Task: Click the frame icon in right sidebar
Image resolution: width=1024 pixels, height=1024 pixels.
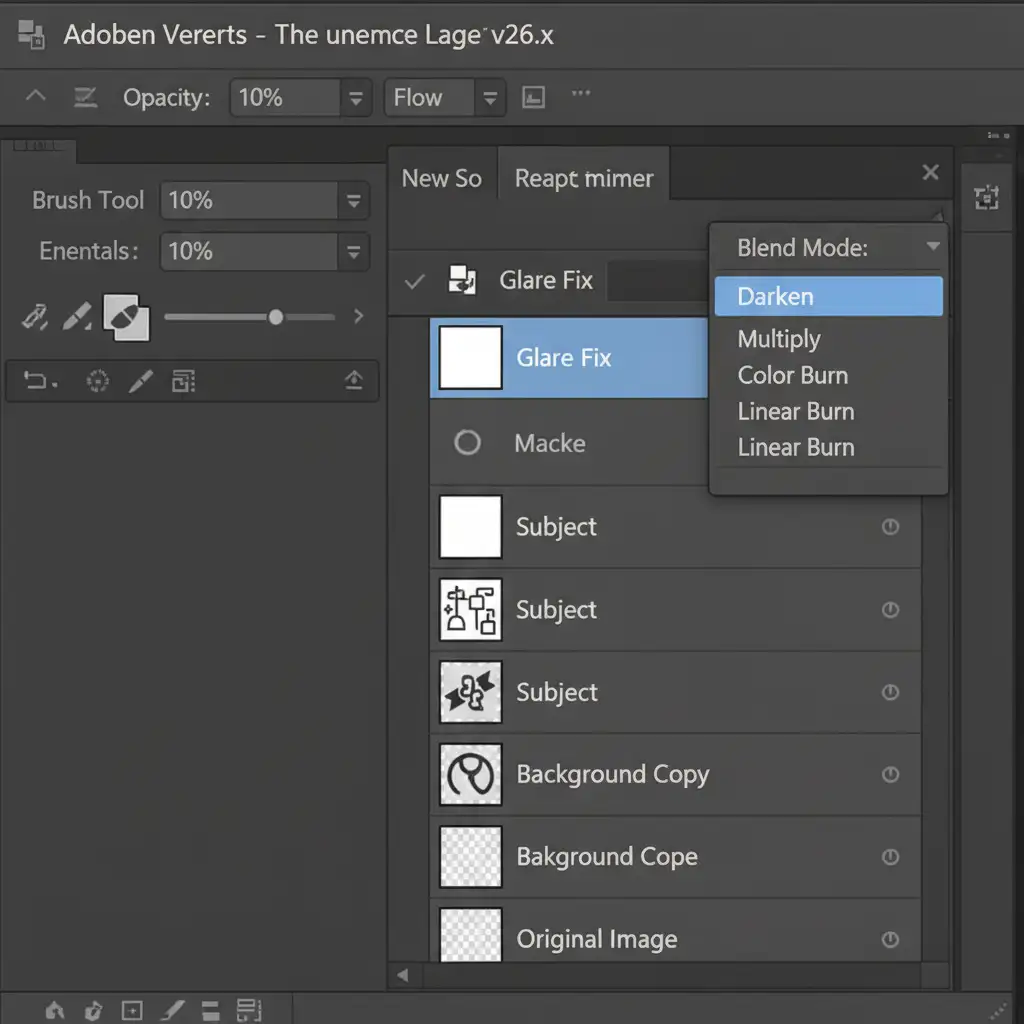Action: [x=987, y=198]
